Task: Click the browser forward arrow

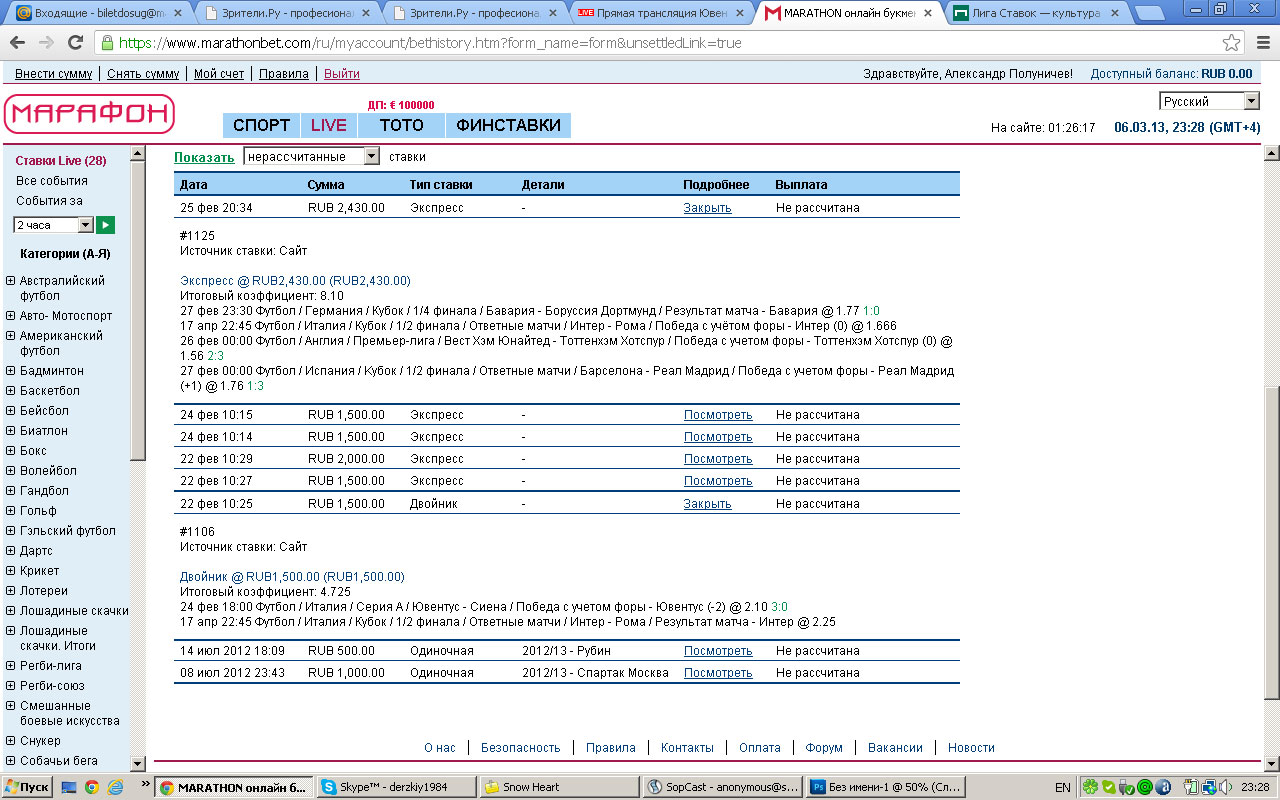Action: pyautogui.click(x=46, y=43)
